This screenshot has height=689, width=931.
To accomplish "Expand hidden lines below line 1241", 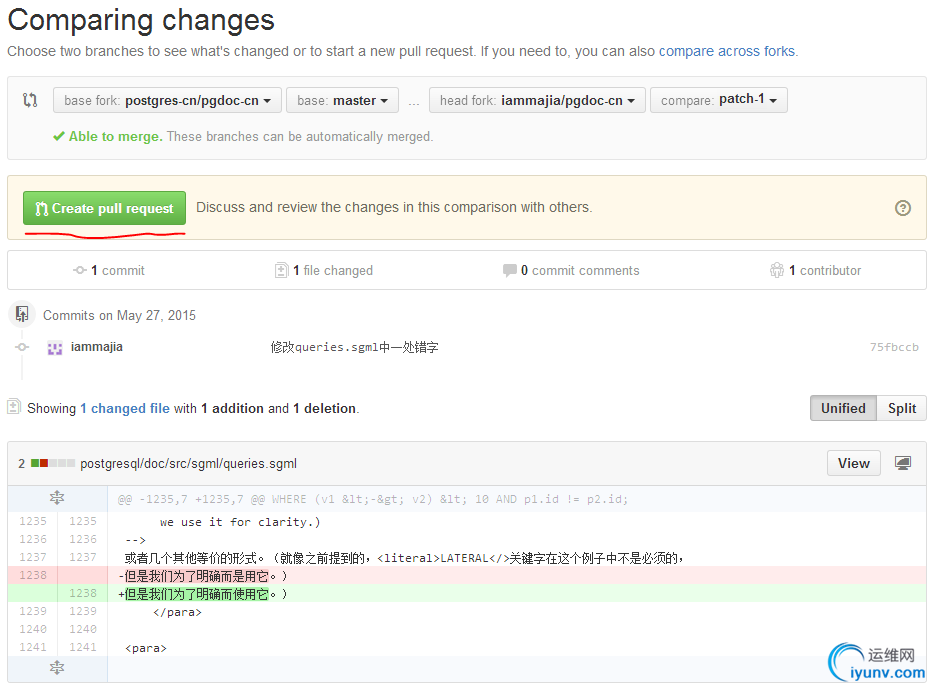I will pos(57,668).
